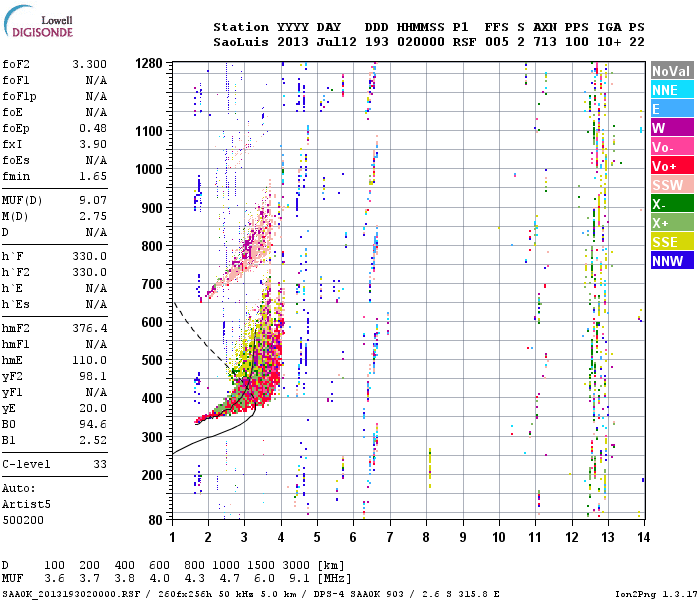Click the SAA0K_2013193020000.RSF filename
The width and height of the screenshot is (700, 600).
[71, 594]
